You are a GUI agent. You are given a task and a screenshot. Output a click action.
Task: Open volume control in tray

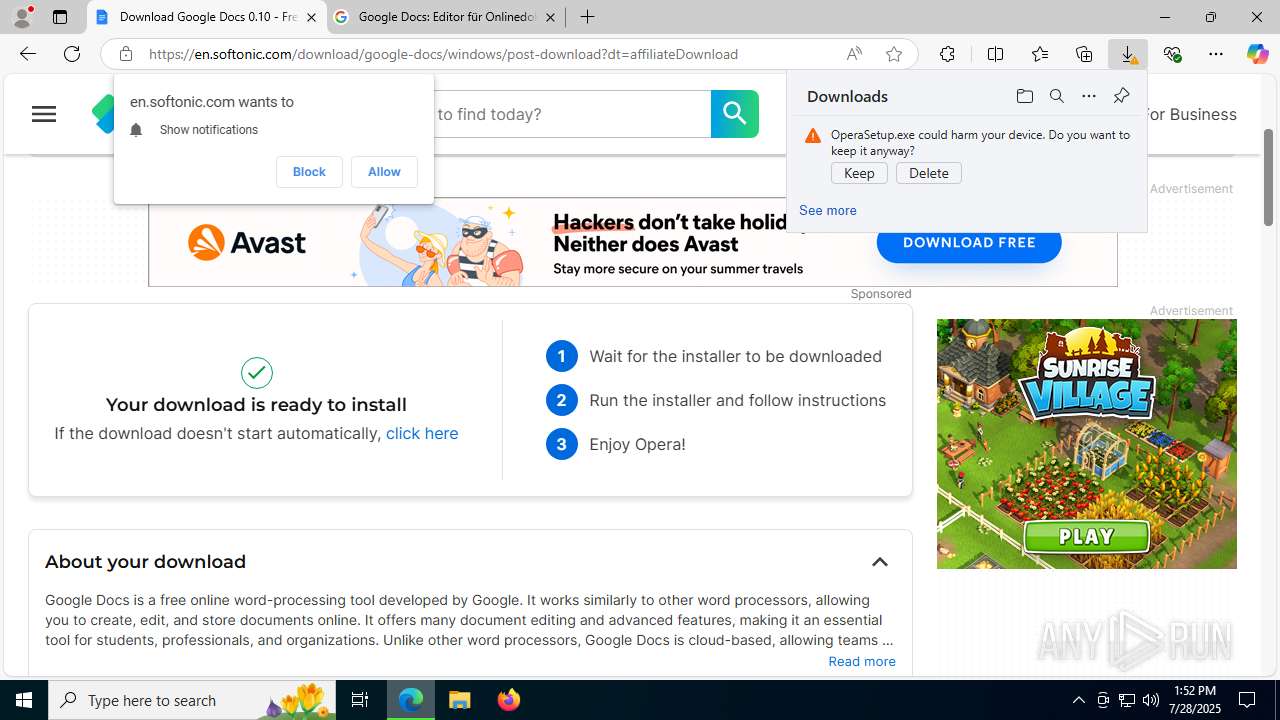click(x=1151, y=700)
